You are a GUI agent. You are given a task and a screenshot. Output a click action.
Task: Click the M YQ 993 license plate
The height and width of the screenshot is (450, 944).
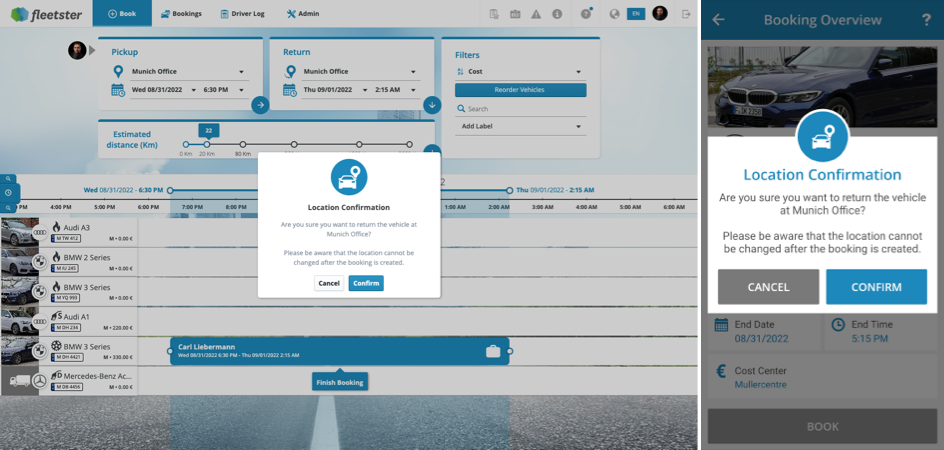pyautogui.click(x=65, y=298)
